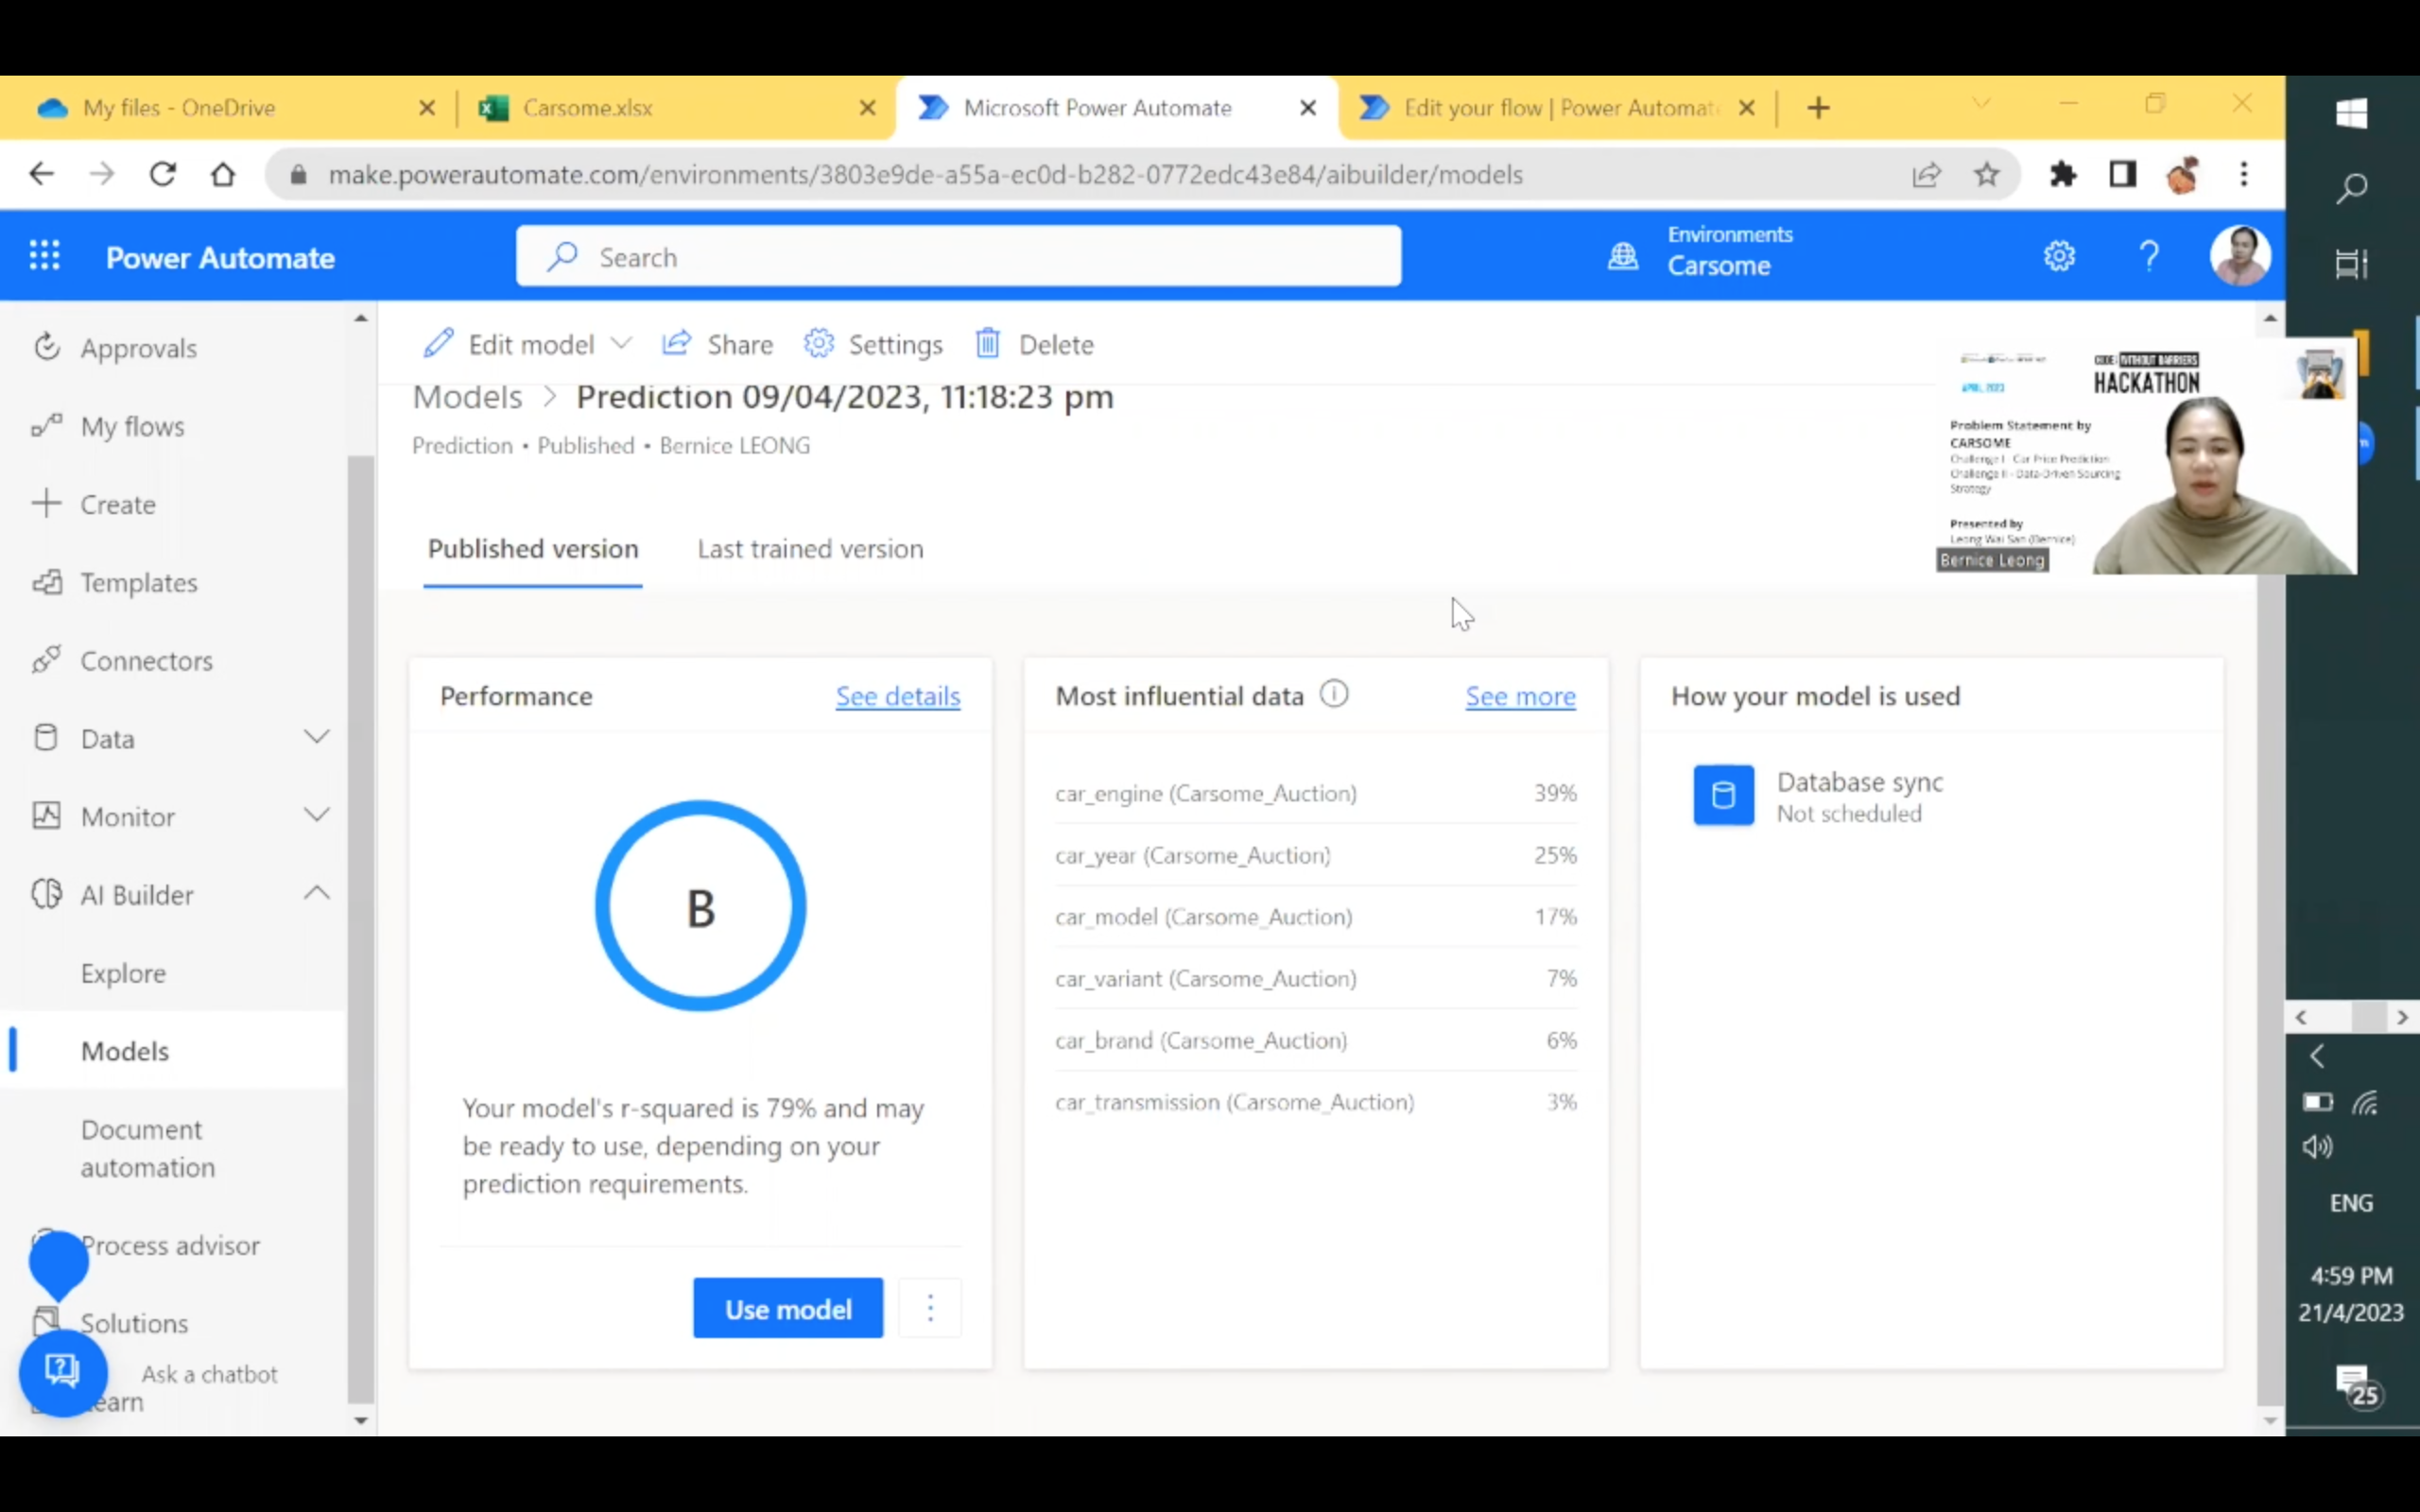Click the Settings gear in header

coord(2059,257)
